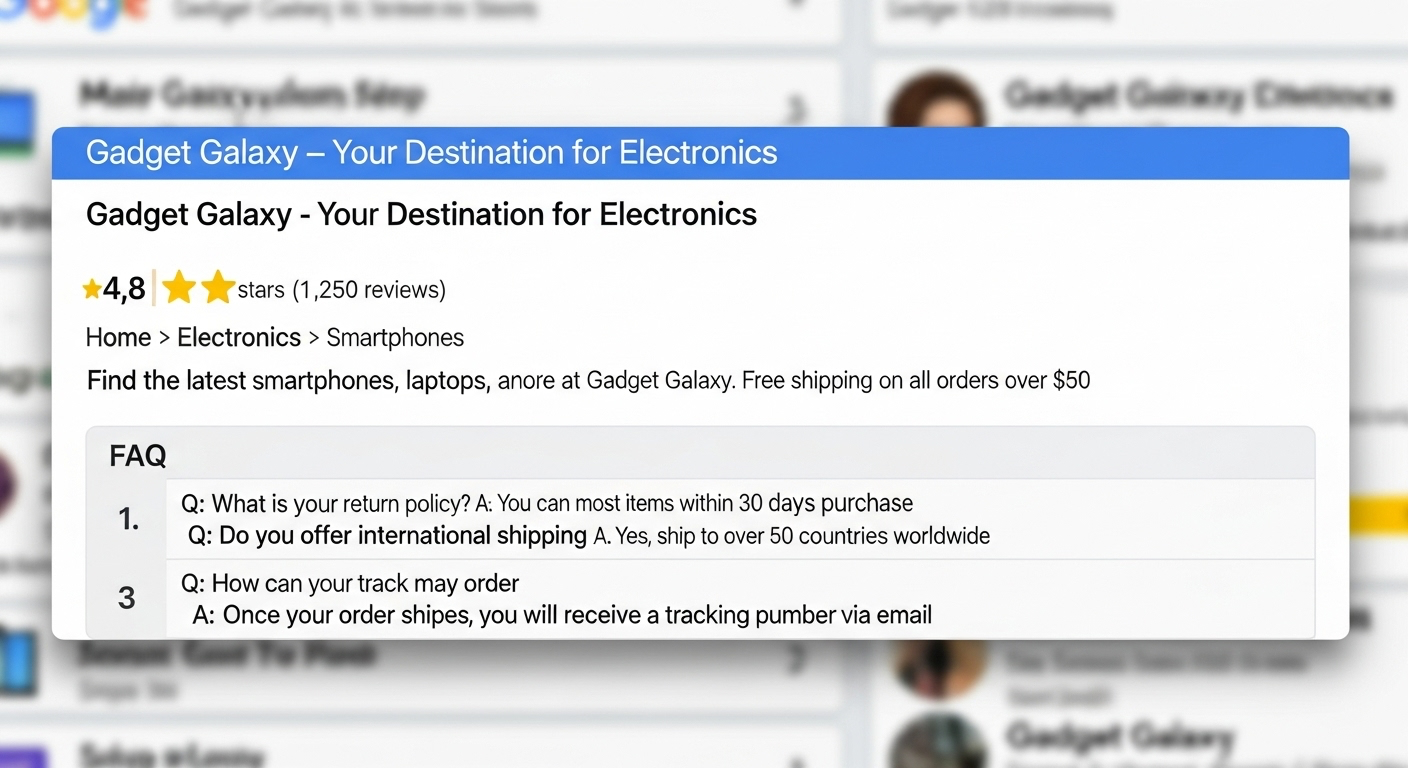
Task: Click the small star beside the 4,8 rating
Action: click(x=92, y=290)
